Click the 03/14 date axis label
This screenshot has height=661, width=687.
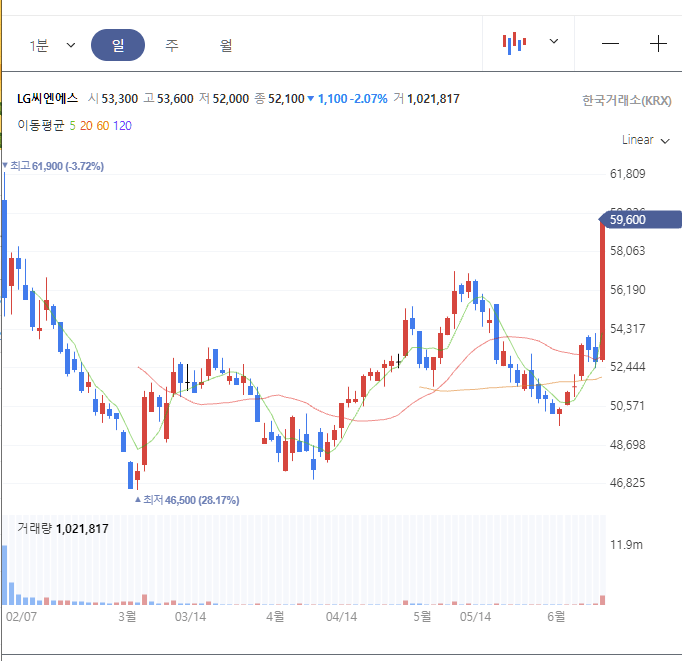[190, 617]
